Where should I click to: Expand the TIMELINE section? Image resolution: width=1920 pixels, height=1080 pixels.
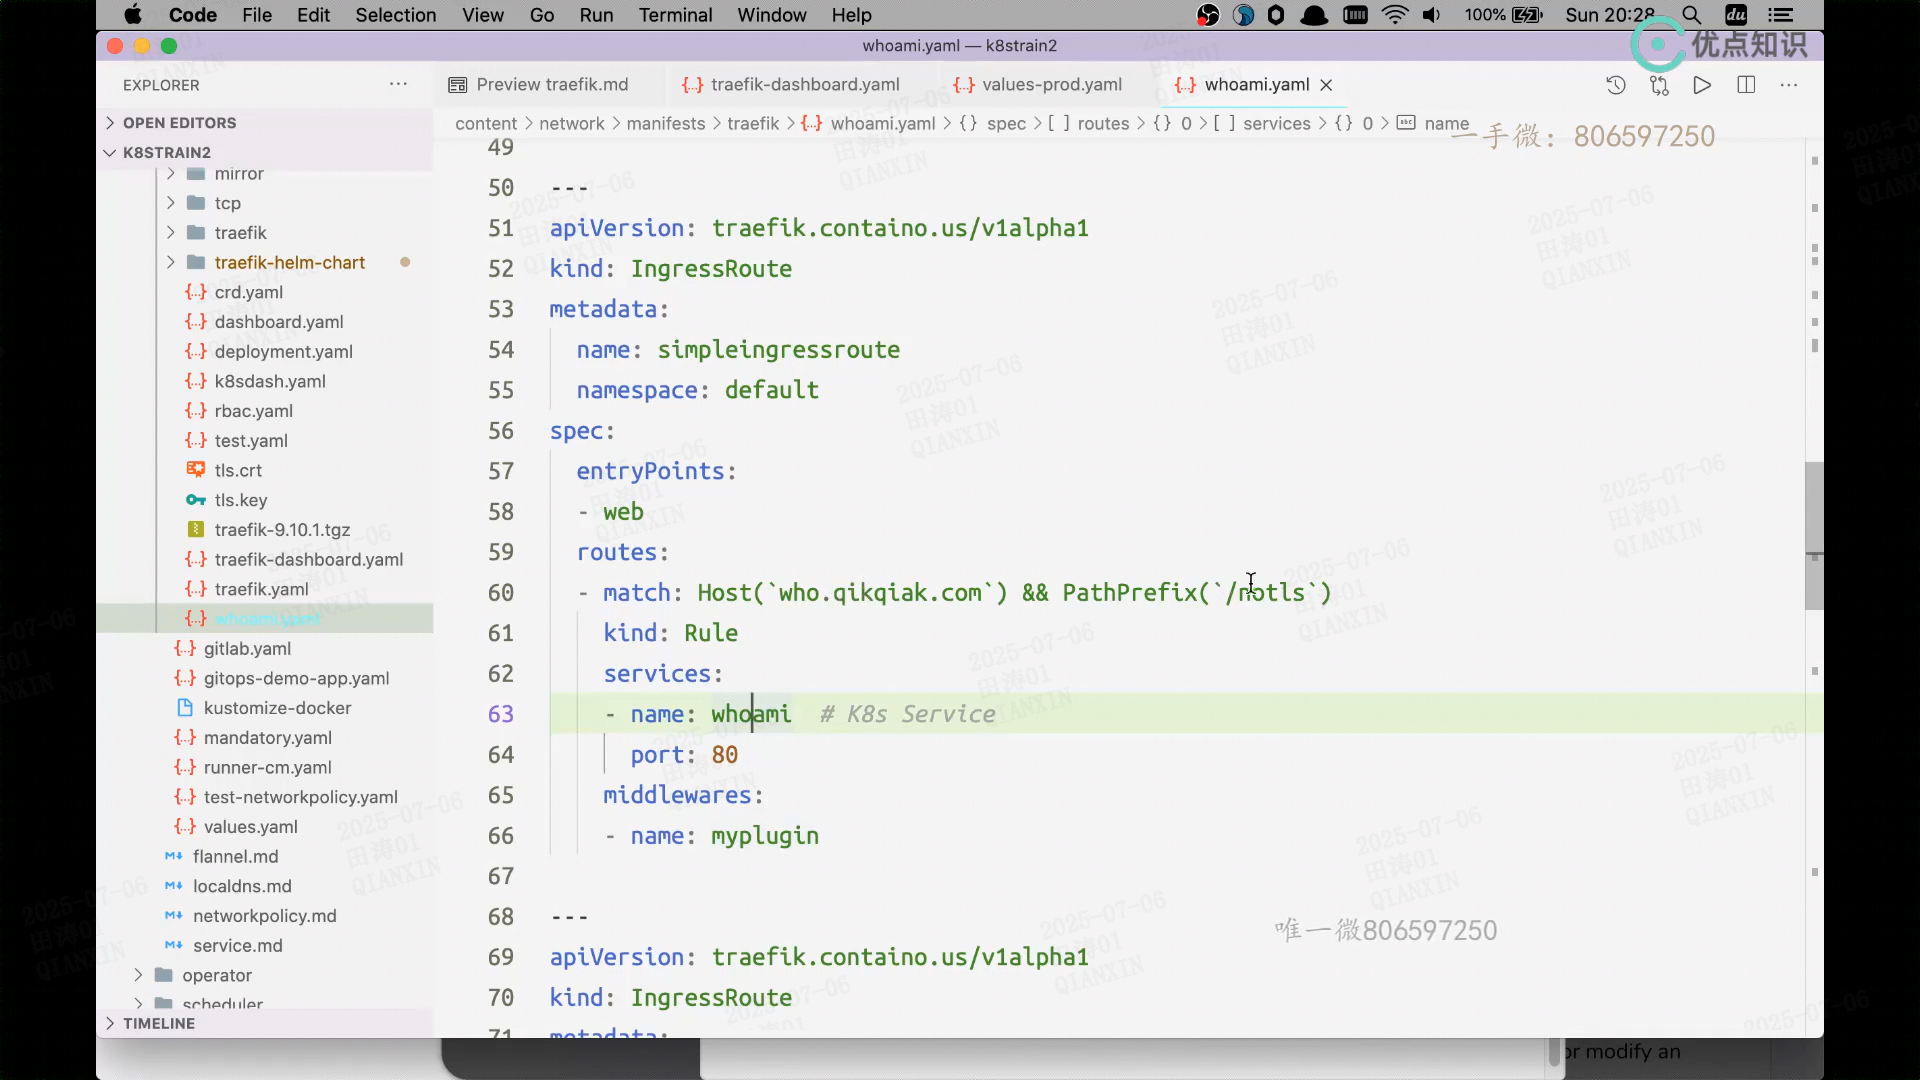coord(159,1023)
